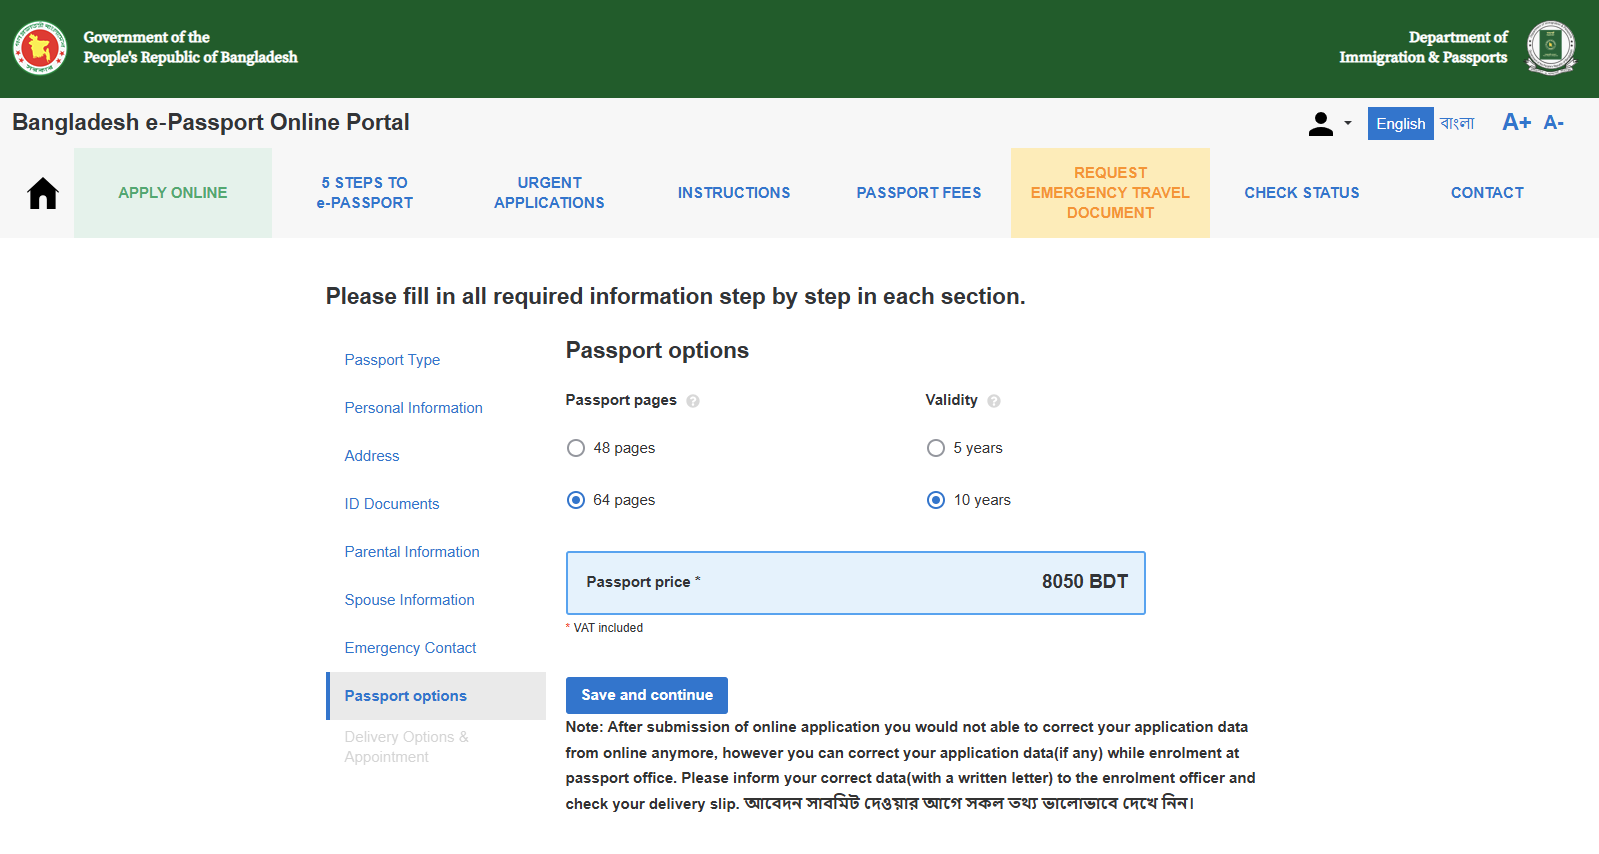This screenshot has width=1599, height=854.
Task: Go to the Home page icon
Action: tap(43, 193)
